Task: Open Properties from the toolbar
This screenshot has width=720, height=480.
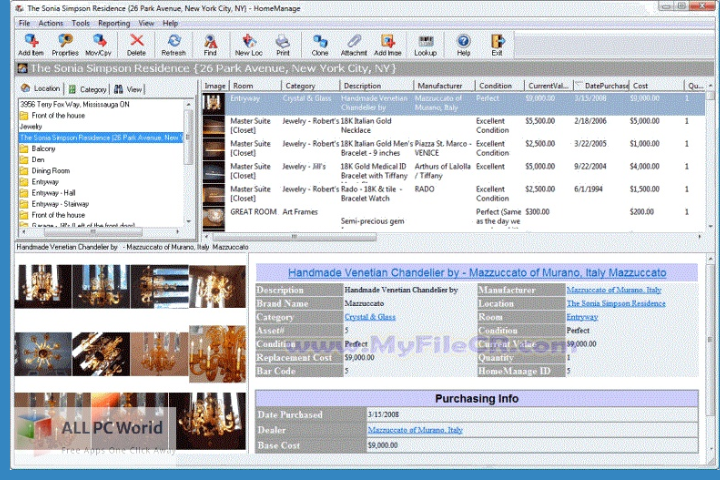Action: pos(65,45)
